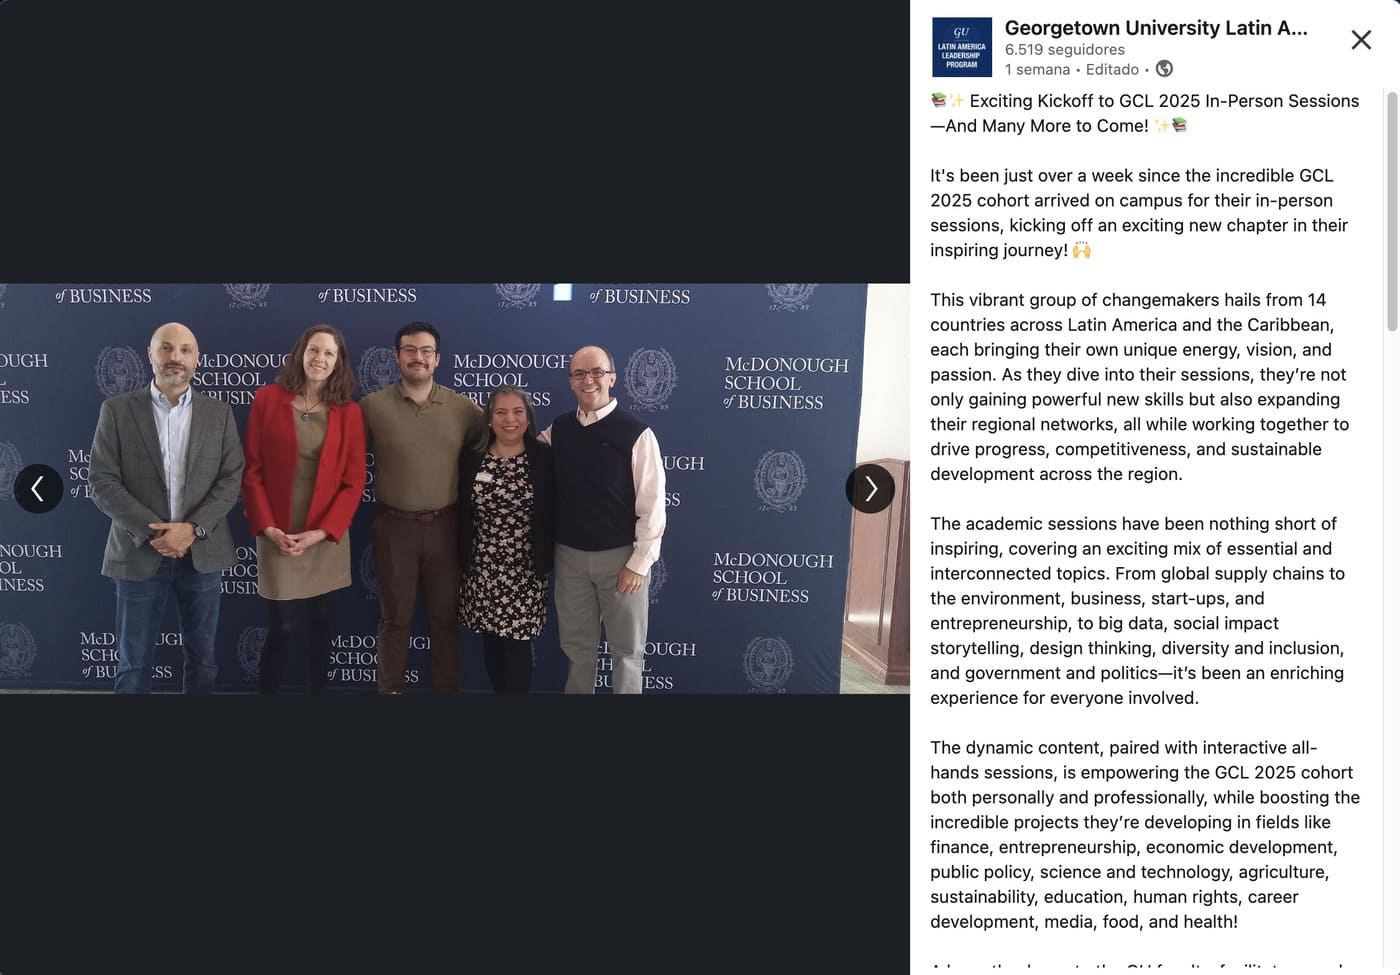
Task: Click the 1 semana timestamp
Action: point(1037,69)
